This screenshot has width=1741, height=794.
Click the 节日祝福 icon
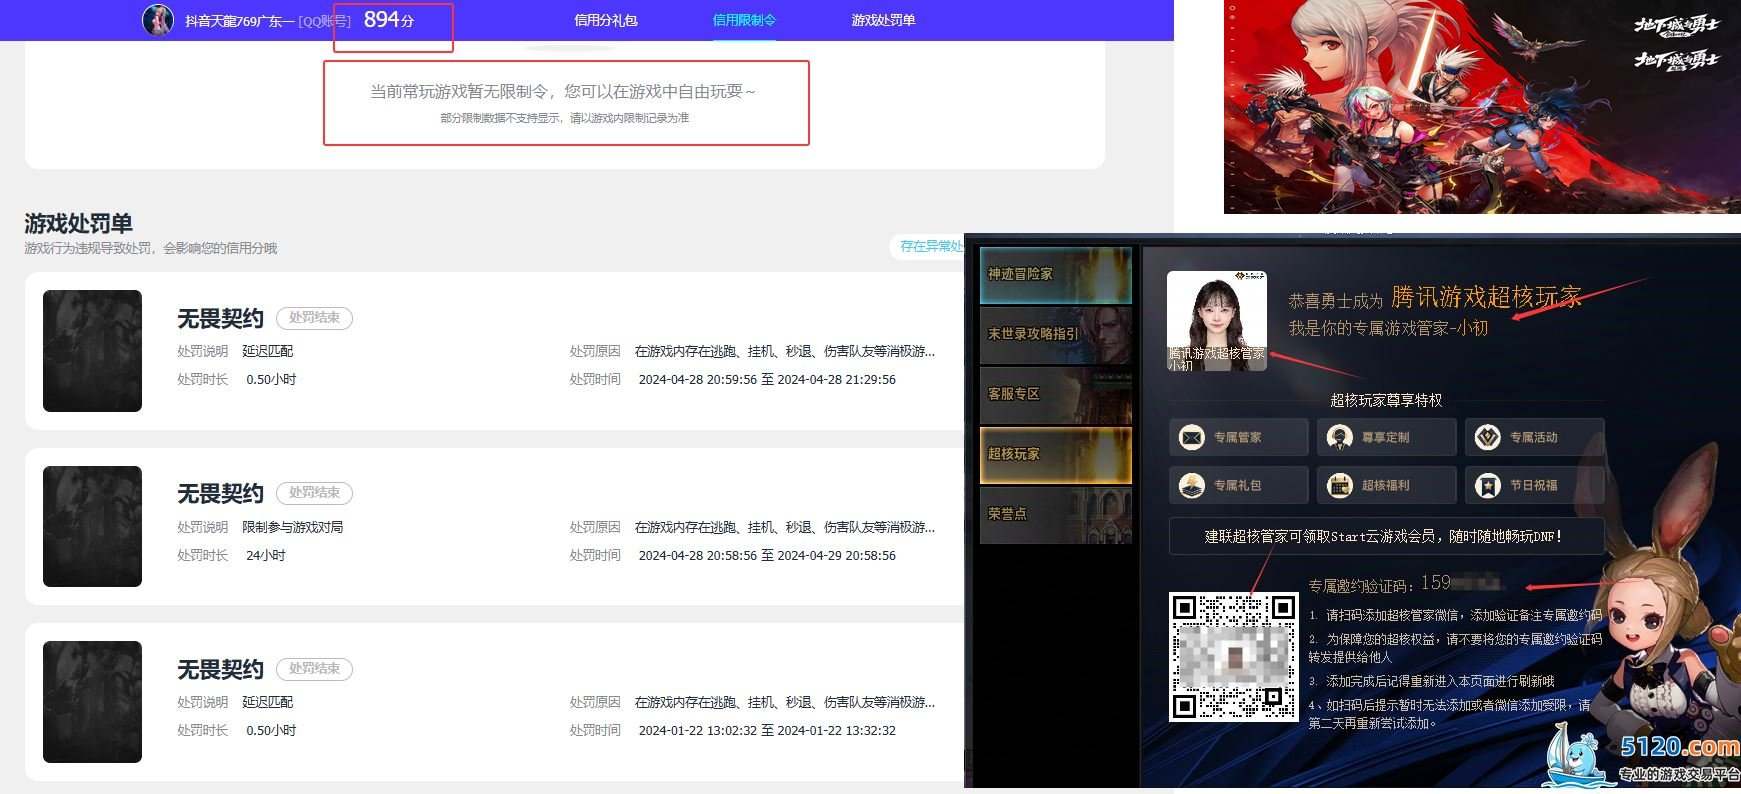coord(1488,485)
